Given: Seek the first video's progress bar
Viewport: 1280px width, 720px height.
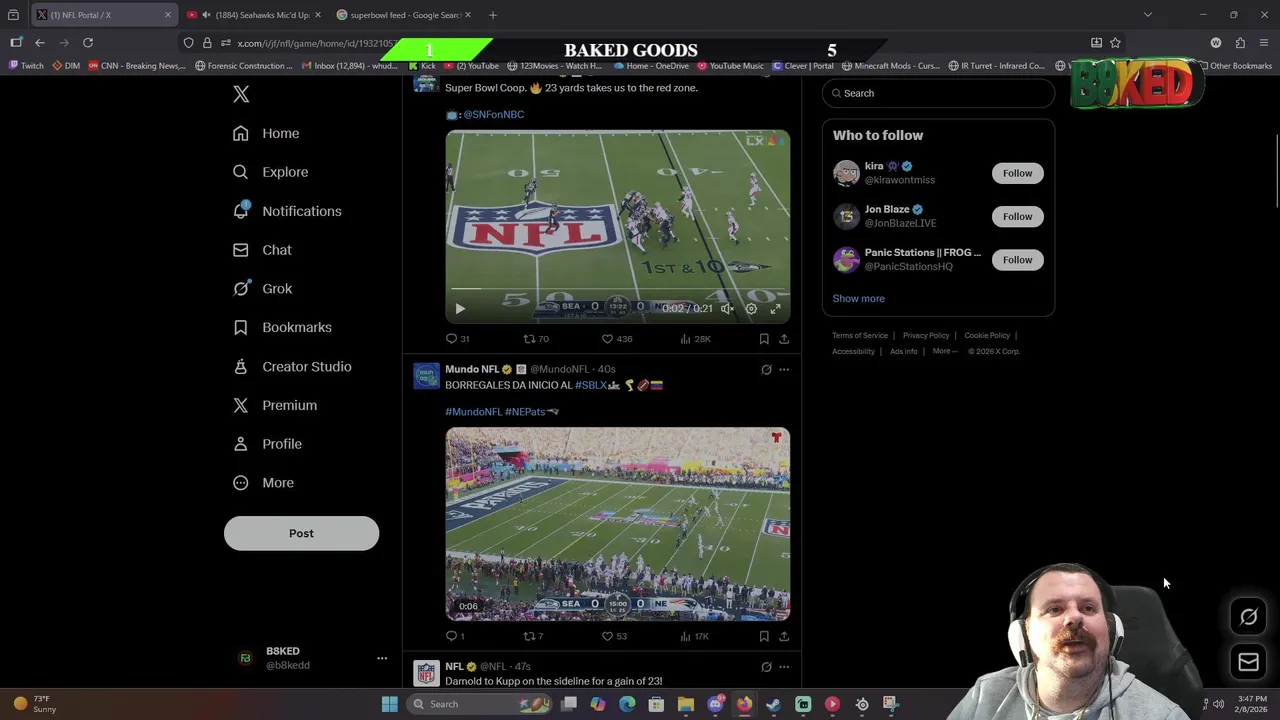Looking at the screenshot, I should tap(617, 290).
